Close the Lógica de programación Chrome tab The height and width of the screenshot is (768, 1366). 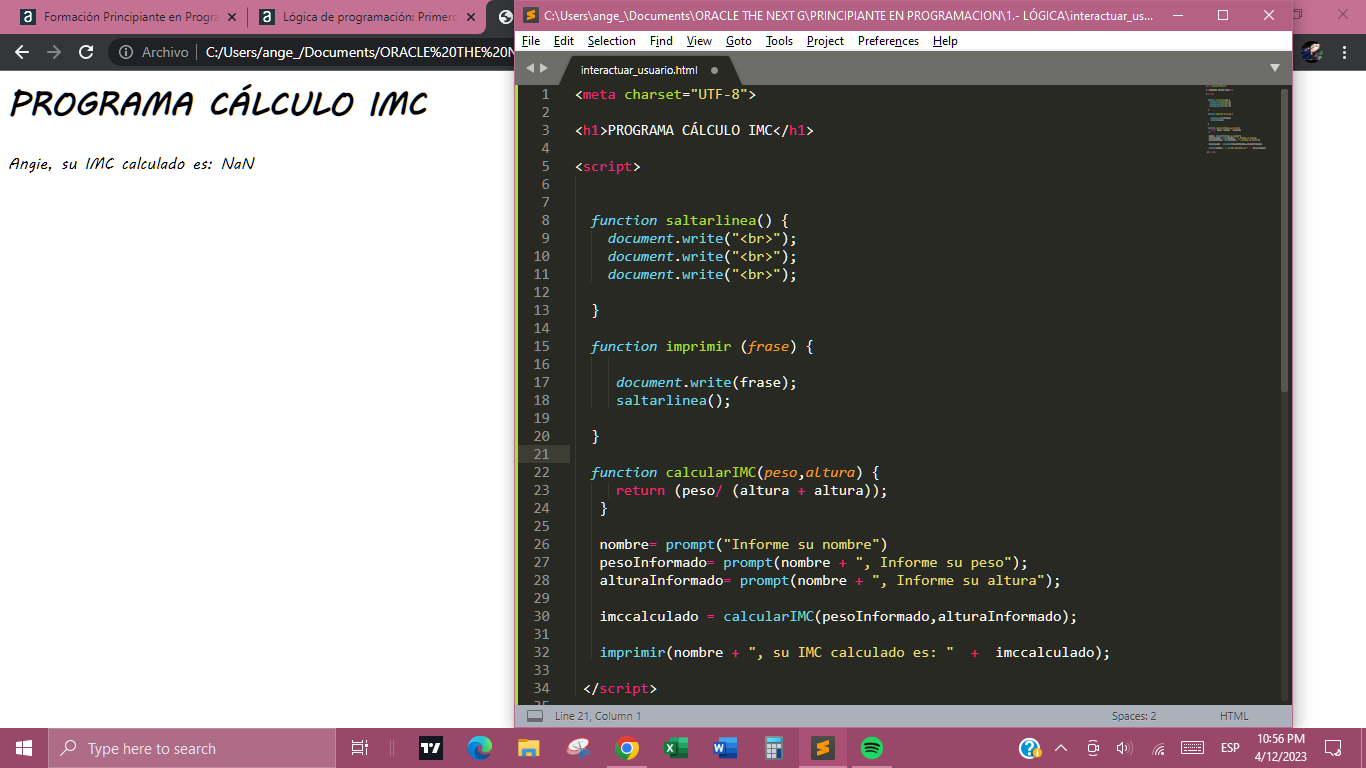point(470,17)
